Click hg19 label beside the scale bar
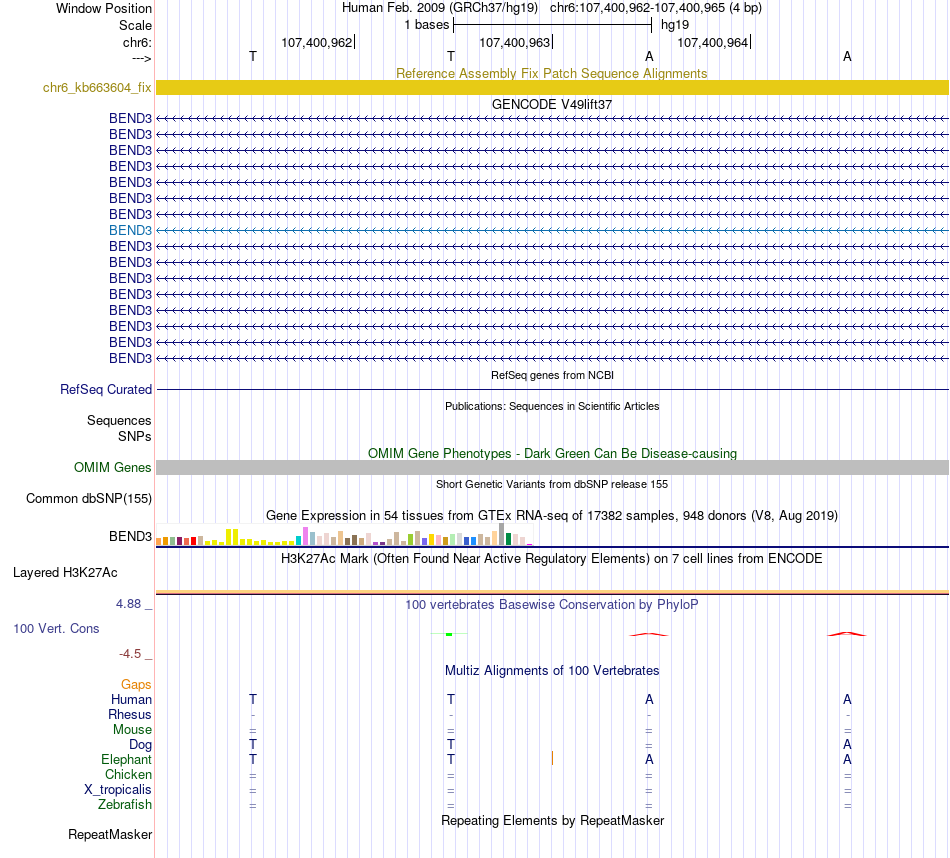950x858 pixels. pyautogui.click(x=675, y=25)
